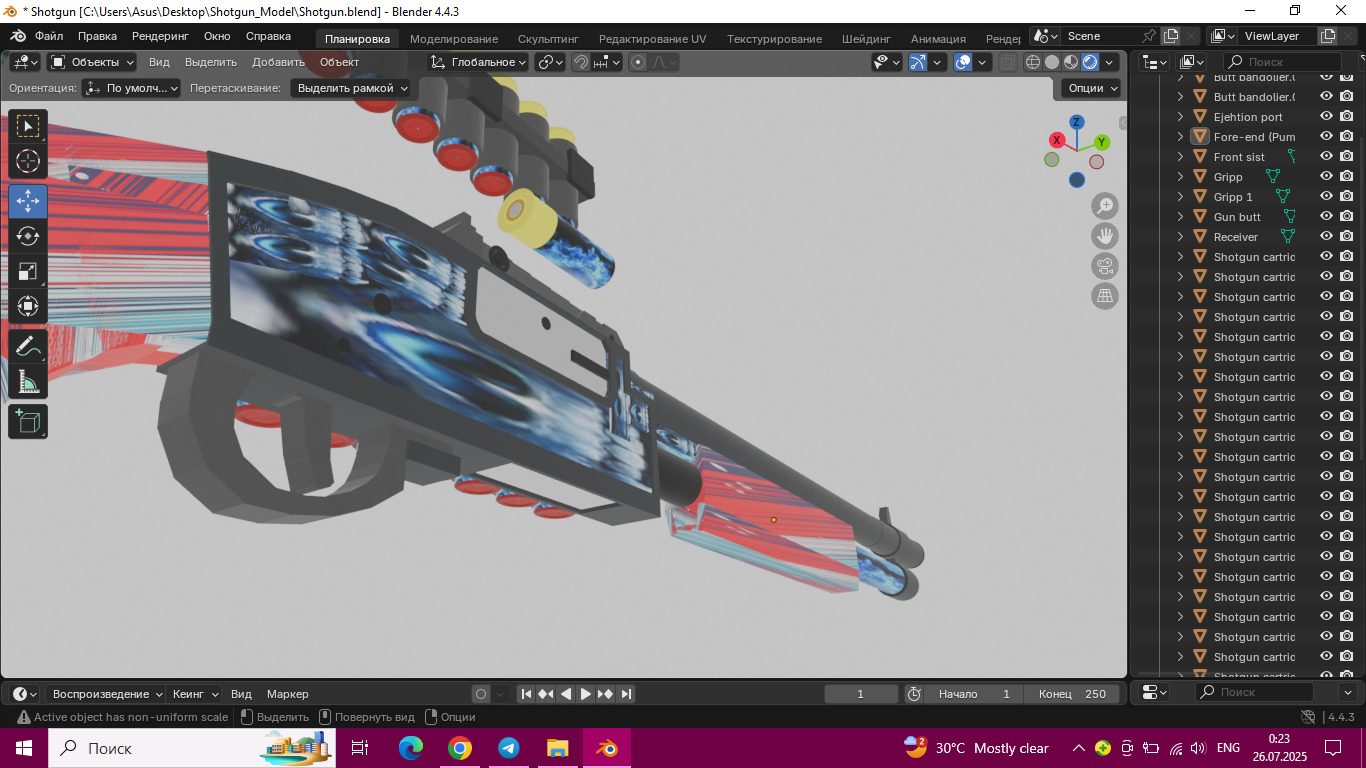Open Опции dropdown in viewport

tap(1091, 88)
